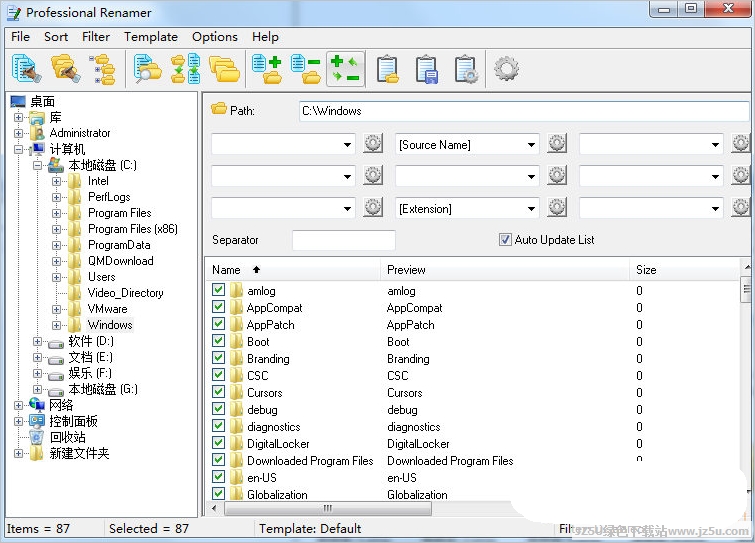The height and width of the screenshot is (543, 755).
Task: Click the rename folders toolbar icon
Action: [x=65, y=69]
